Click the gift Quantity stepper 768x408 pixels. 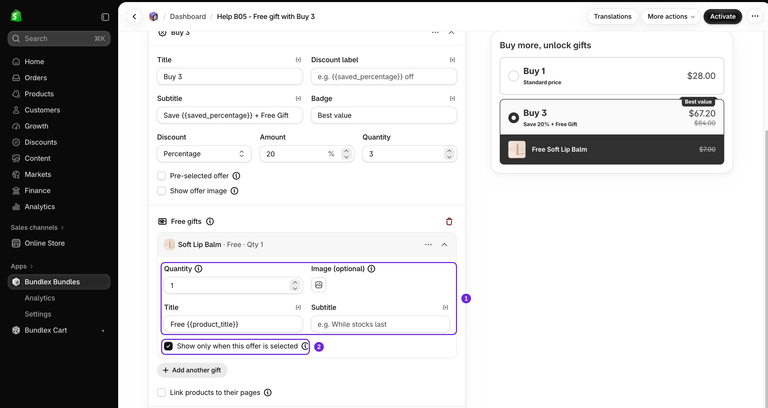pos(295,286)
